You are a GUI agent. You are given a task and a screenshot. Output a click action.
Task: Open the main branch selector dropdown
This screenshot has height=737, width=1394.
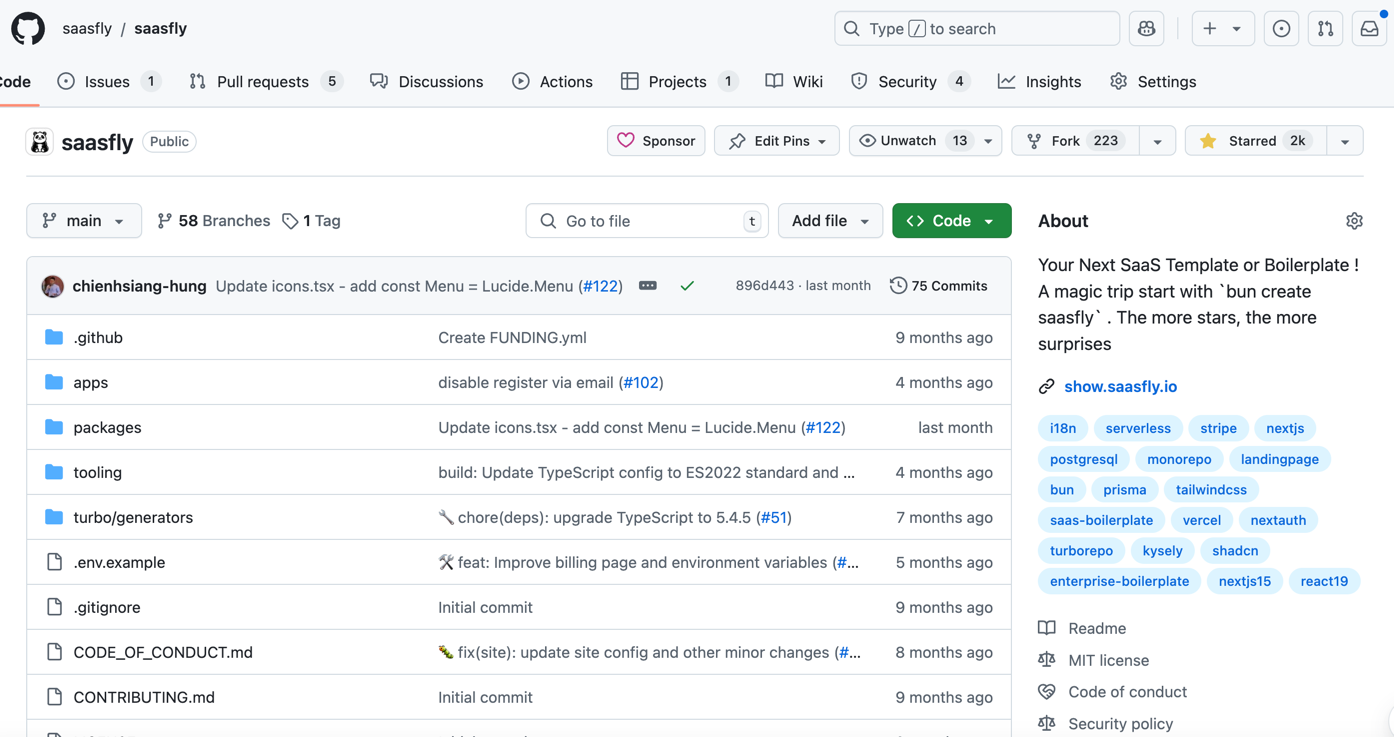84,220
